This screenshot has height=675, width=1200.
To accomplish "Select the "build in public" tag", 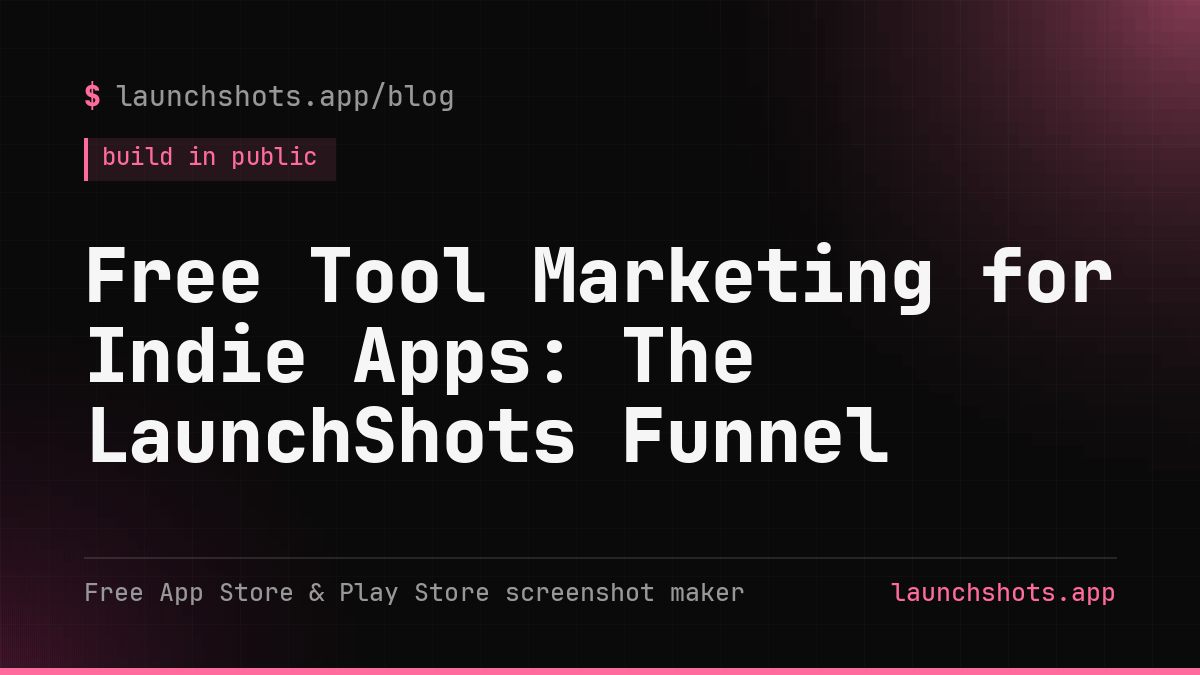I will coord(210,159).
